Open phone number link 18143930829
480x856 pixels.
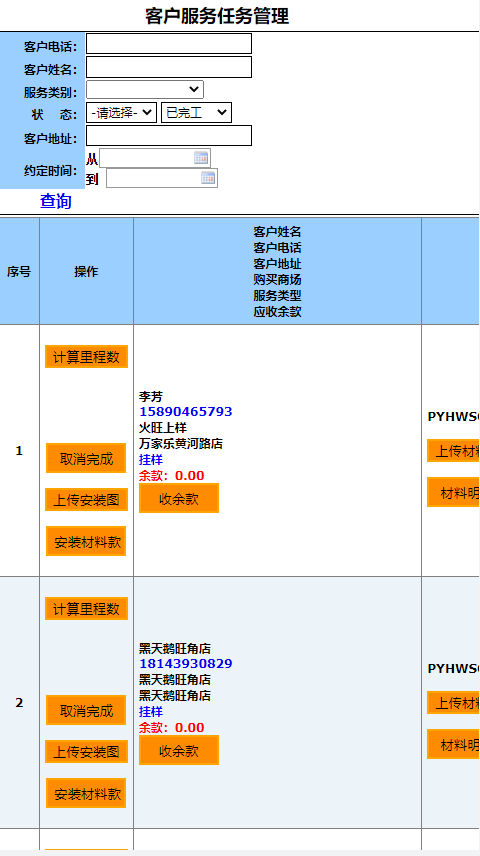186,664
